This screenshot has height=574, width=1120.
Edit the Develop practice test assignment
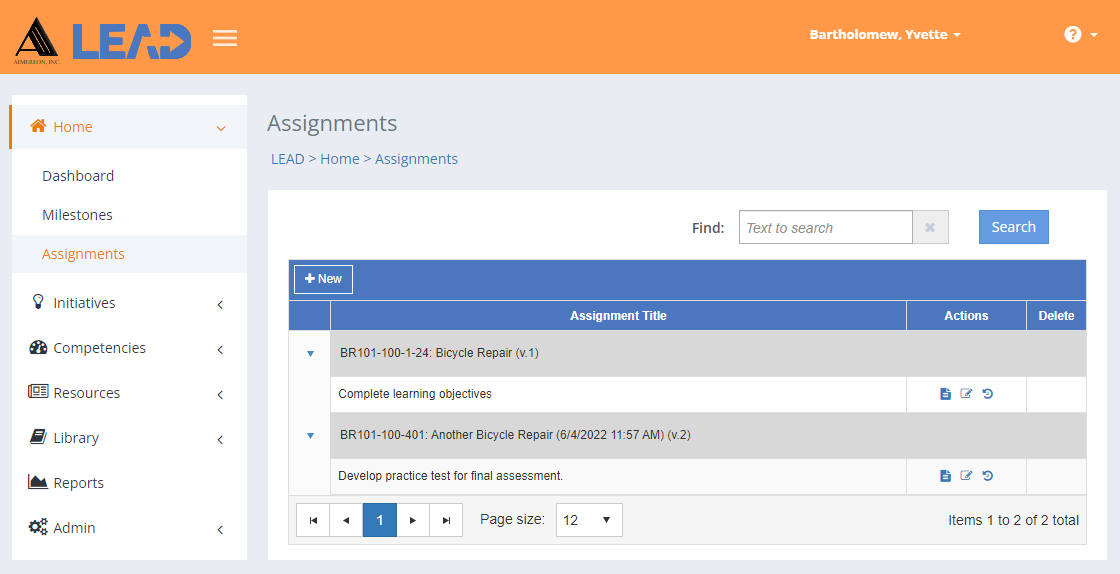(x=966, y=475)
